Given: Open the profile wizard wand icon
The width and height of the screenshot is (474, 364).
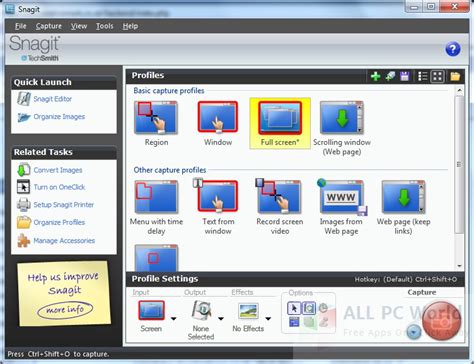Looking at the screenshot, I should [390, 76].
